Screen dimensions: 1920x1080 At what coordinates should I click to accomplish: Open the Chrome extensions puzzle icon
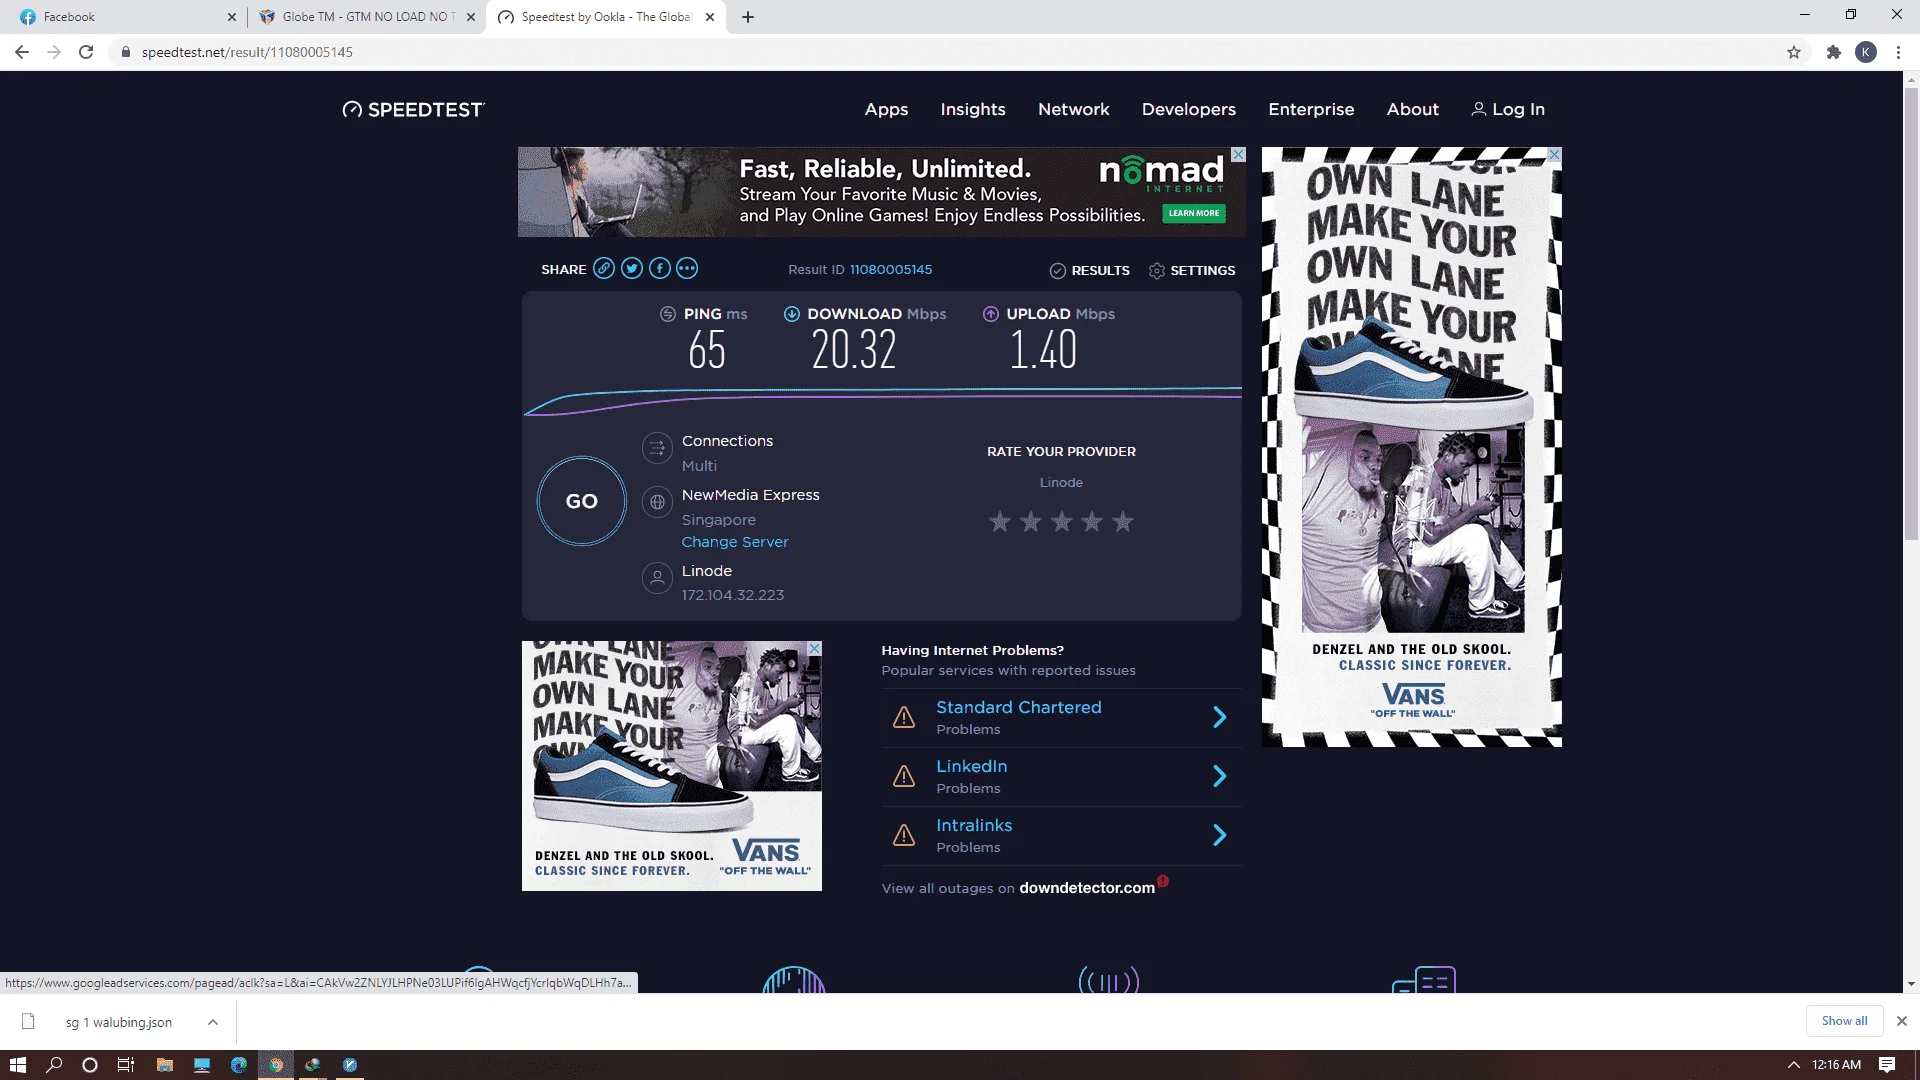[x=1834, y=52]
